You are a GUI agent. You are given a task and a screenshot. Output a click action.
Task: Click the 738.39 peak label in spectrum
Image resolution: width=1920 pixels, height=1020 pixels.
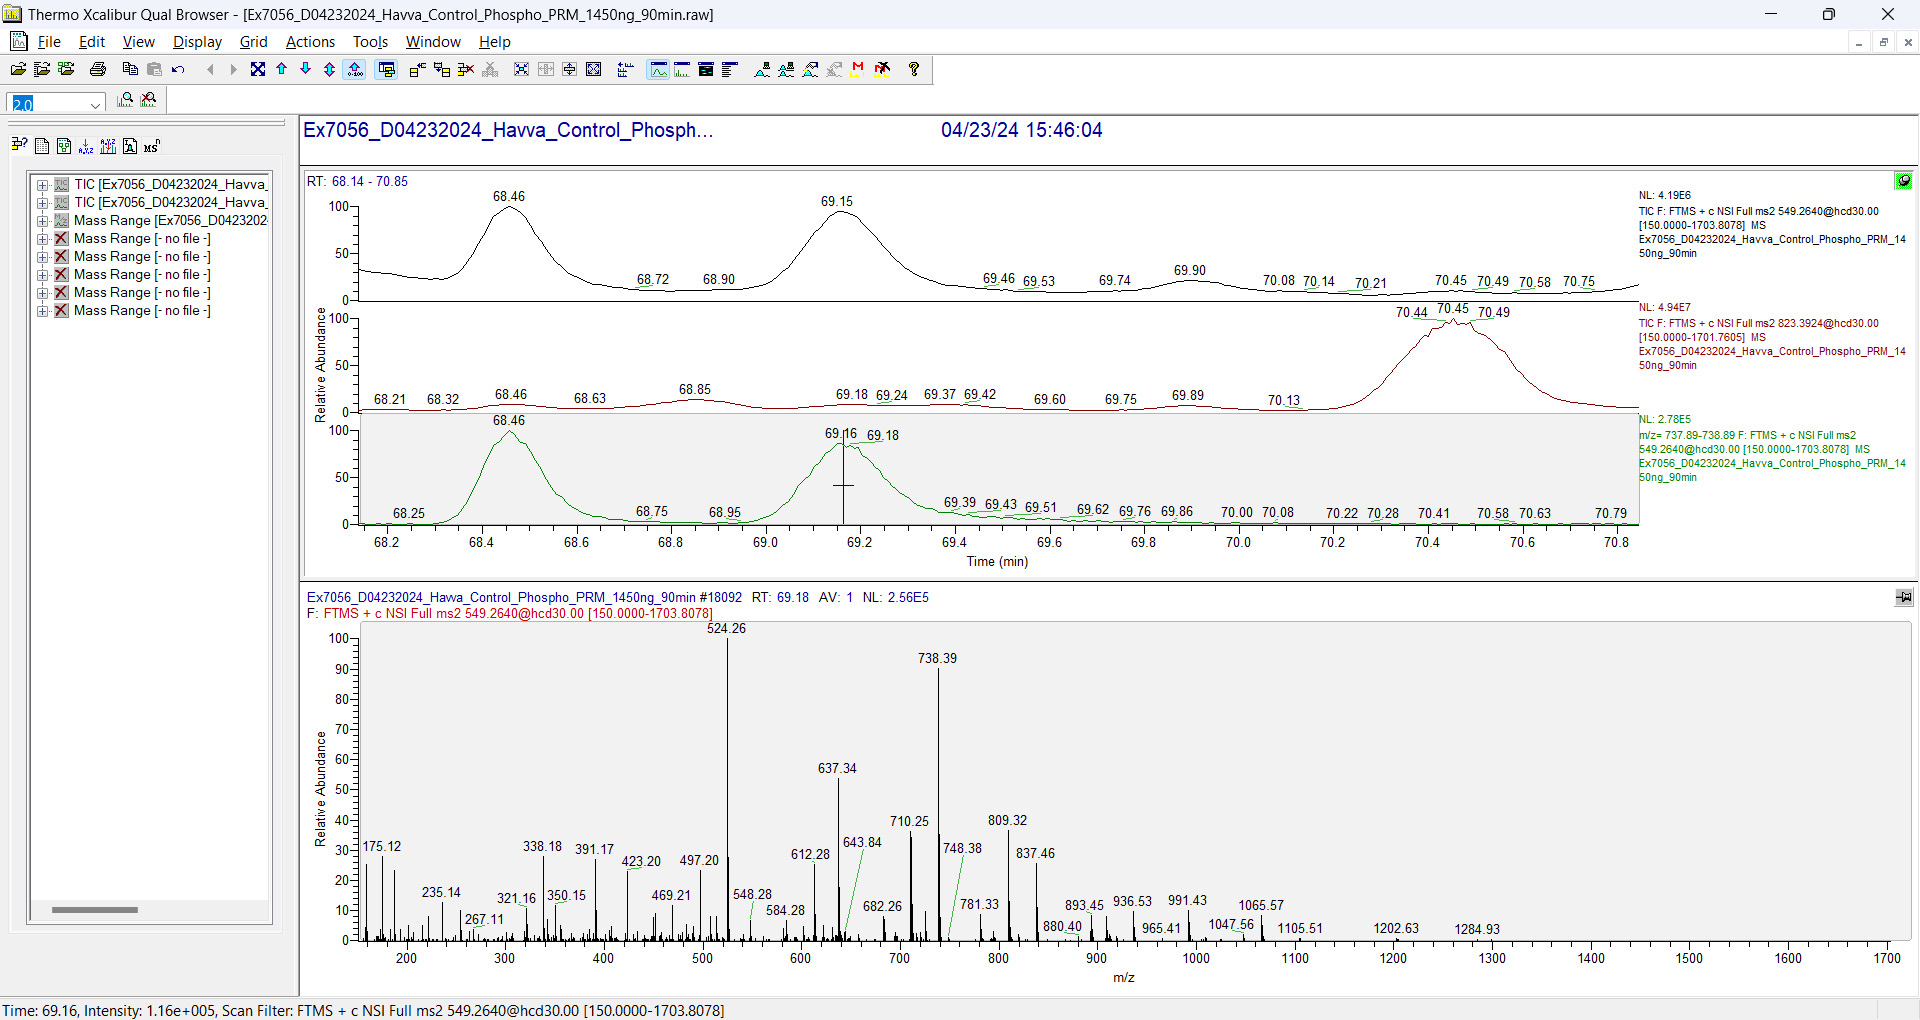[x=937, y=658]
